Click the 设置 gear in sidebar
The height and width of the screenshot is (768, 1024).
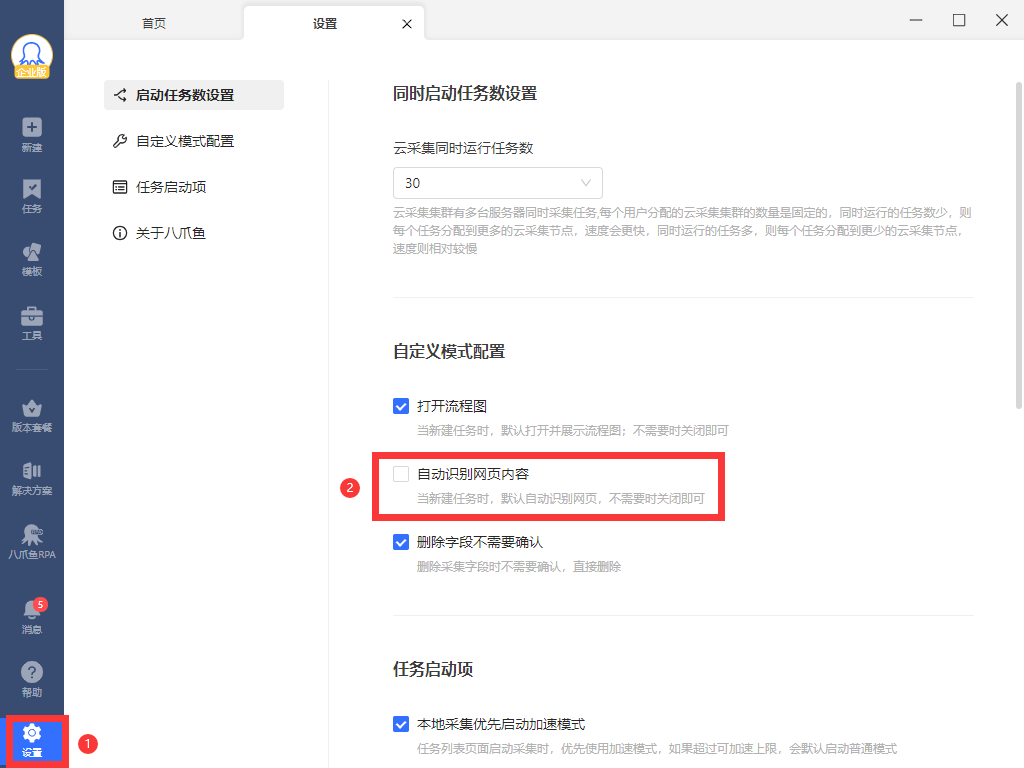click(x=31, y=741)
